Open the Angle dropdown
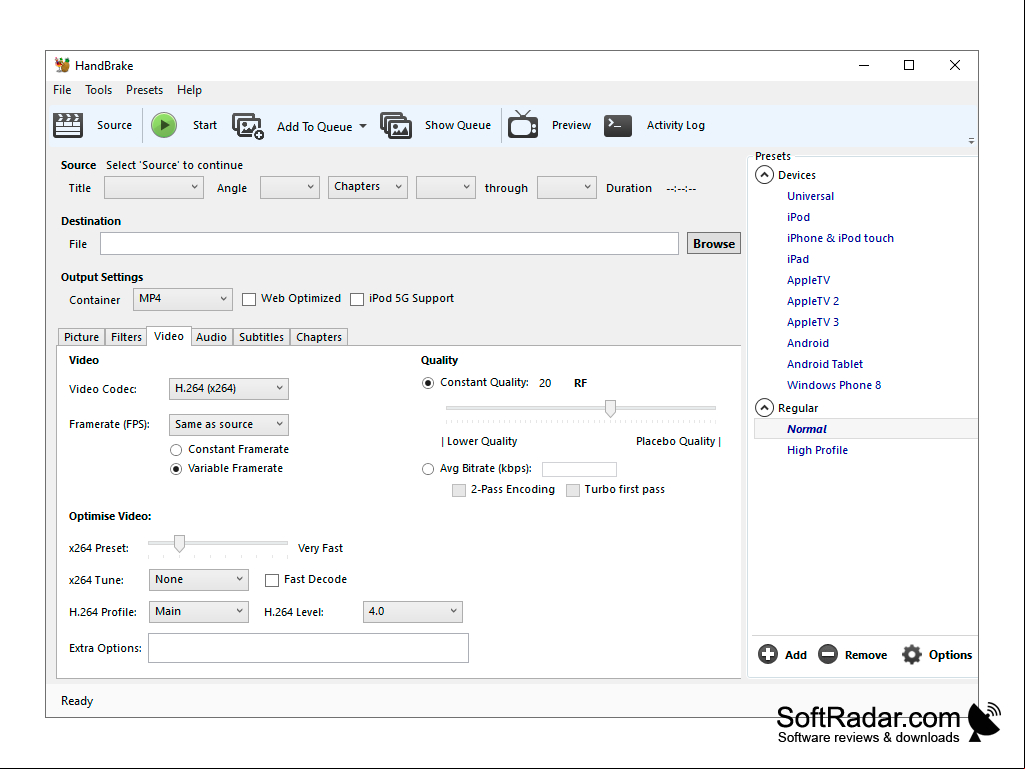This screenshot has height=769, width=1025. pos(290,188)
